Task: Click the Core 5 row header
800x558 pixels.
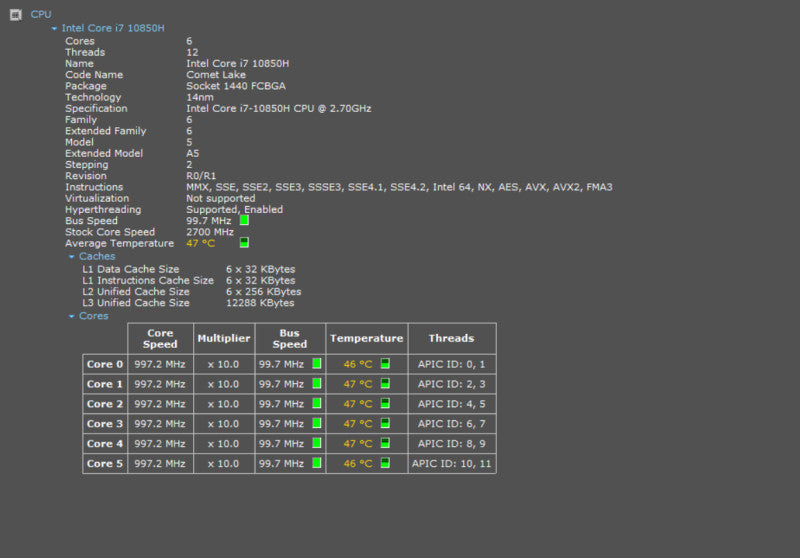Action: click(105, 464)
